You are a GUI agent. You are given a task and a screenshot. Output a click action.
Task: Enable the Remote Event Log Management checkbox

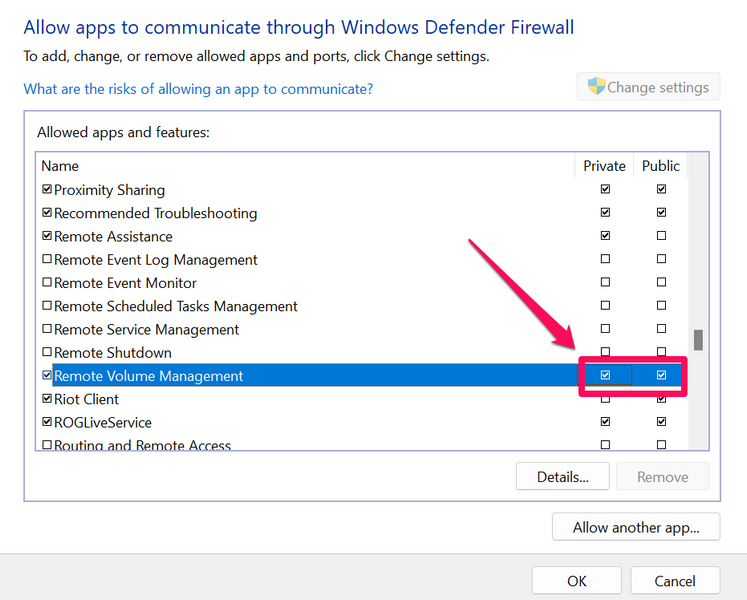coord(46,260)
